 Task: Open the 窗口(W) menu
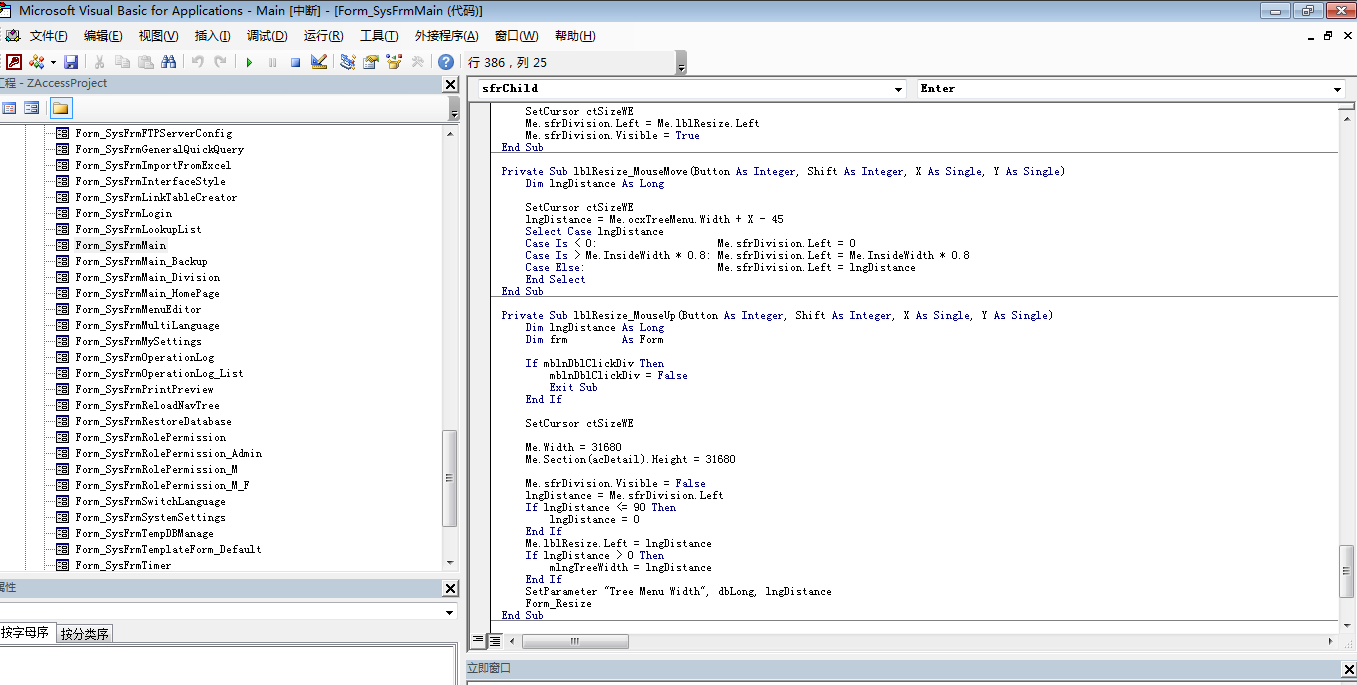516,36
